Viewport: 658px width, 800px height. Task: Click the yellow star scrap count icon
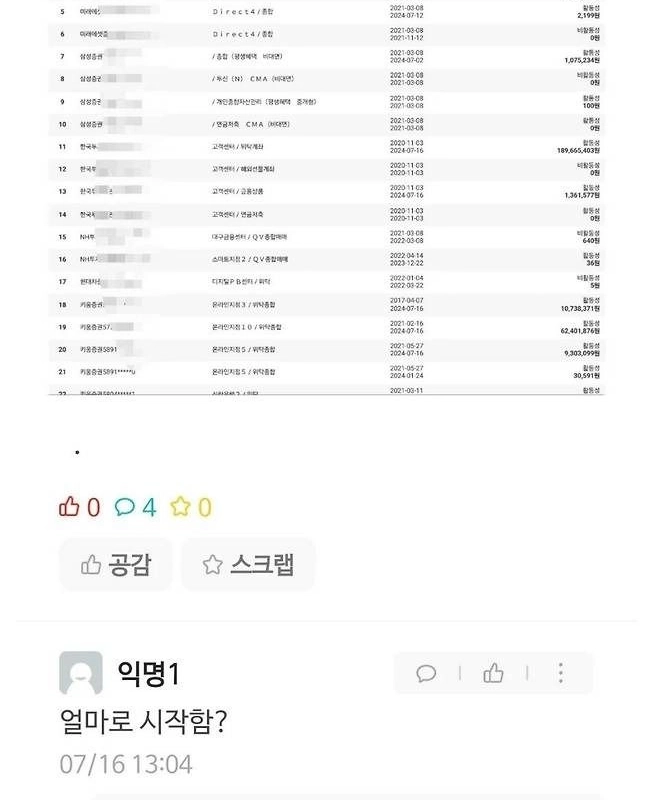(x=179, y=507)
